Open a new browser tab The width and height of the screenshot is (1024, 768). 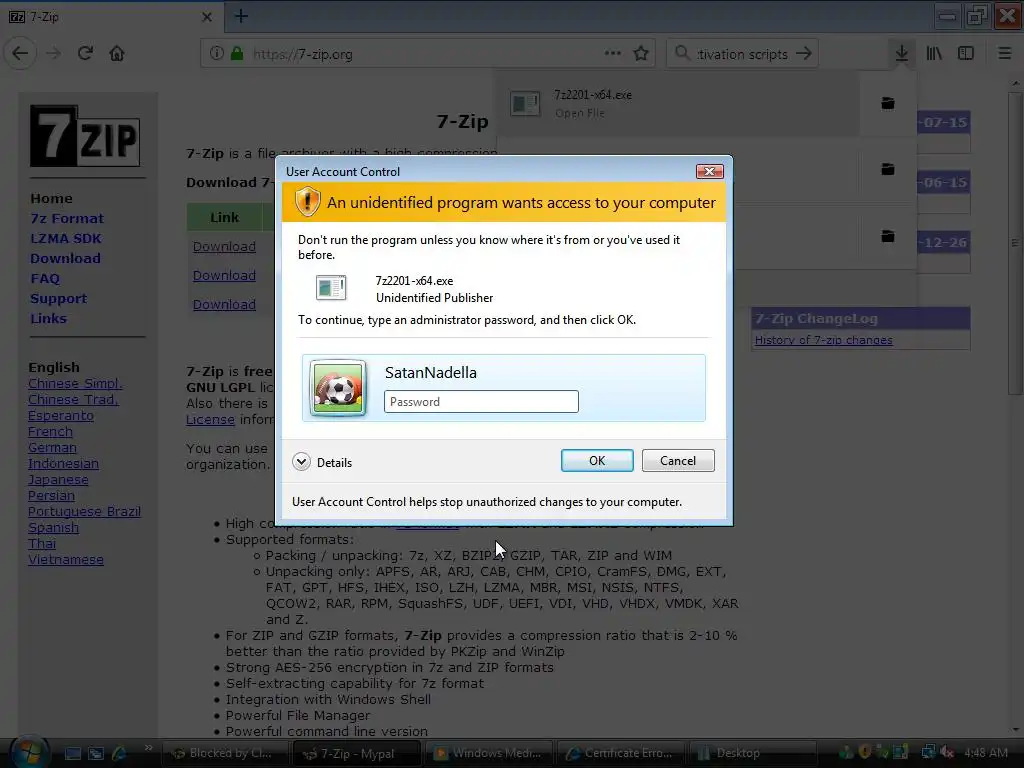241,16
